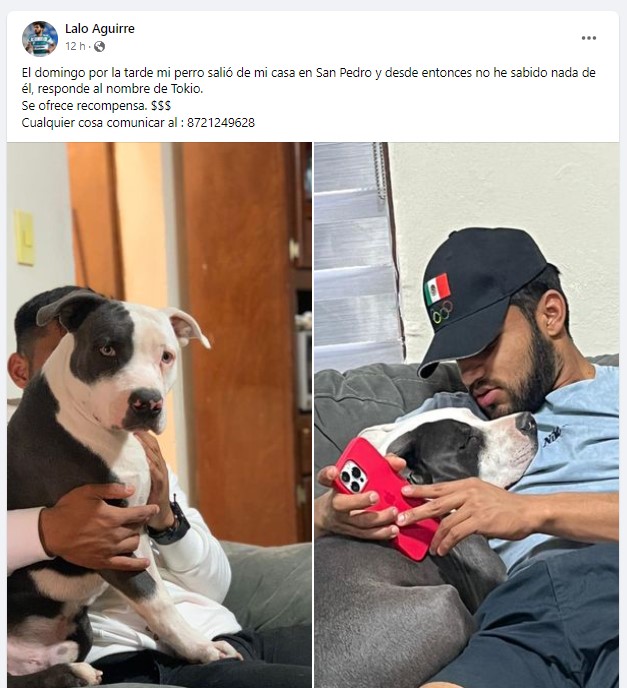Click the red phone in the right photo

384,497
